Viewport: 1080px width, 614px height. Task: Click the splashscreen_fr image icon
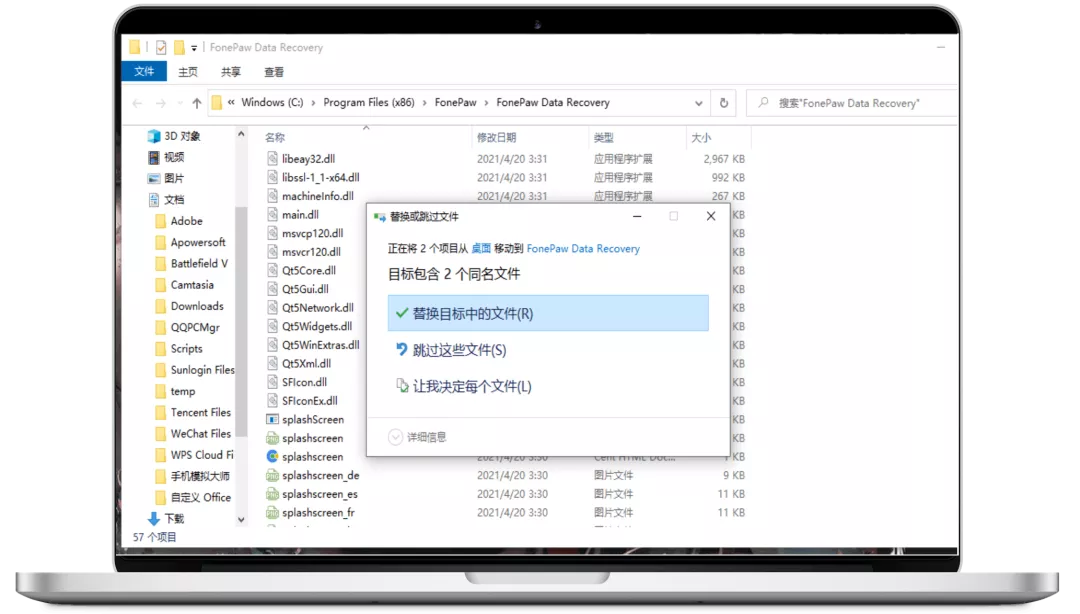(x=272, y=512)
